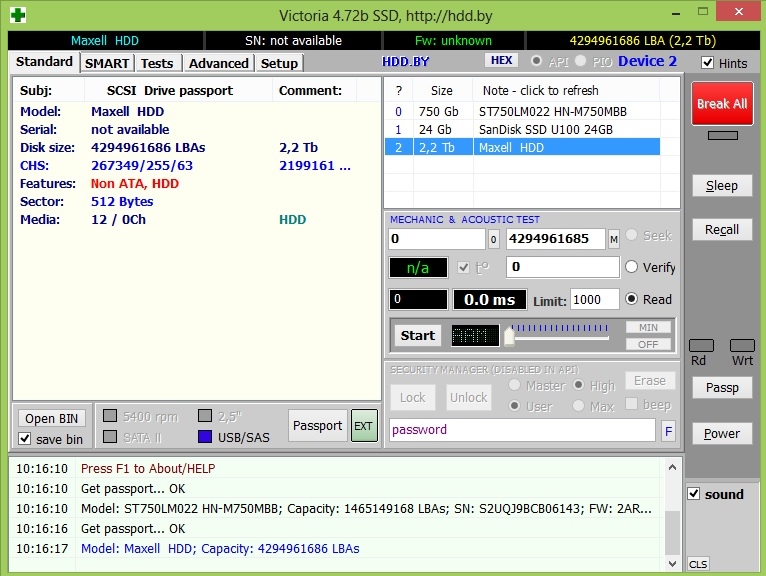Switch to the Standard tab
766x576 pixels.
pos(44,62)
